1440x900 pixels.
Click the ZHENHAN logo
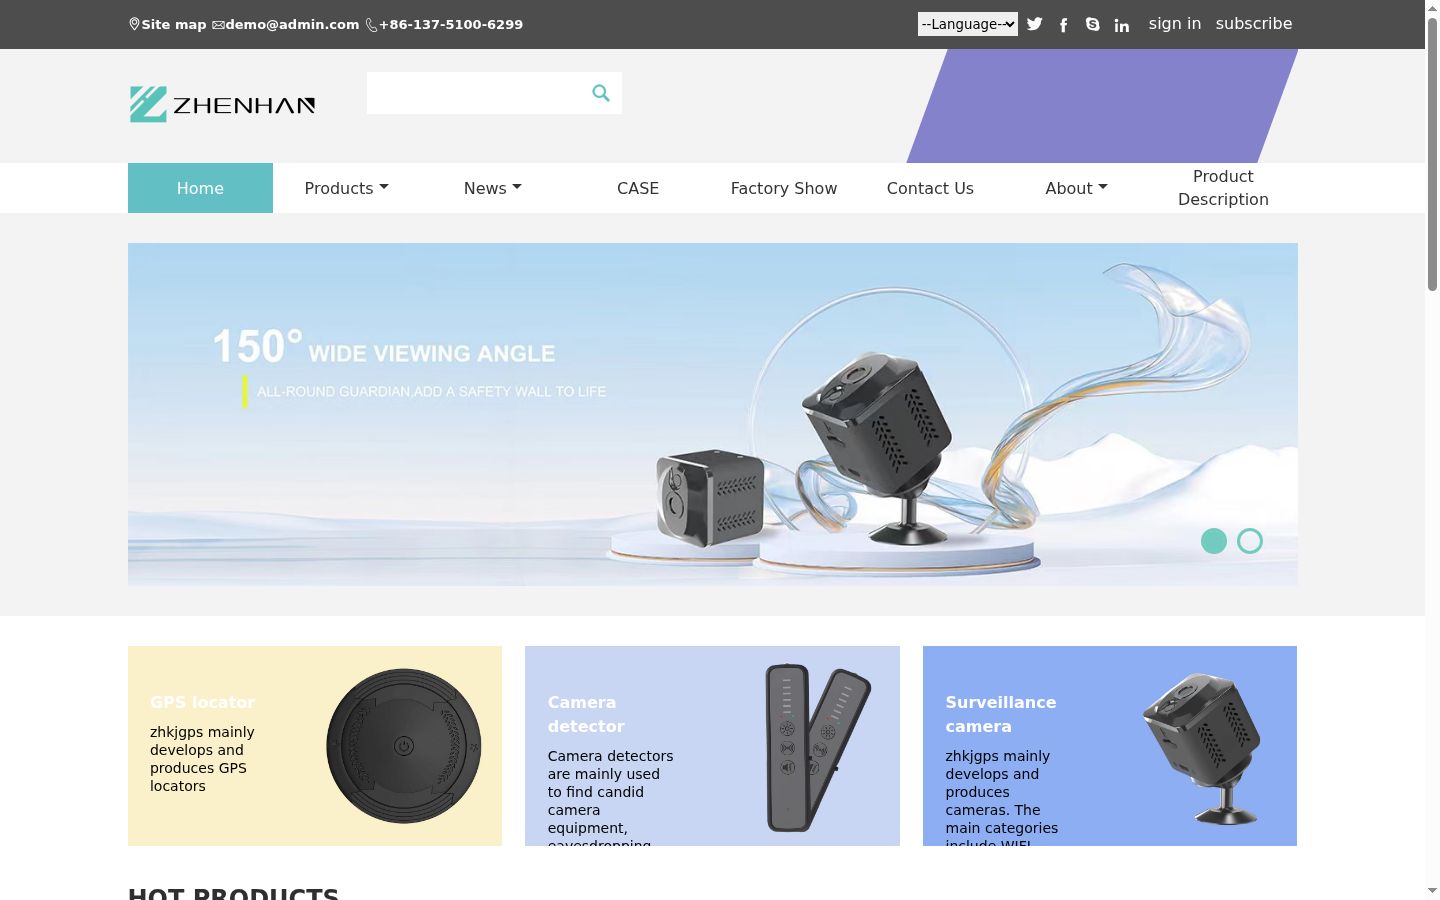coord(222,104)
